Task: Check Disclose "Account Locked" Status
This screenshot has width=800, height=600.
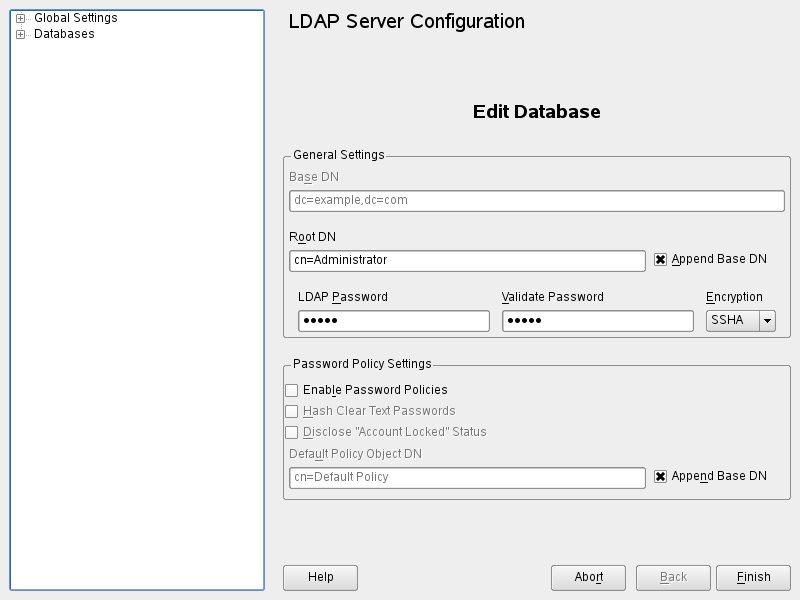Action: (292, 432)
